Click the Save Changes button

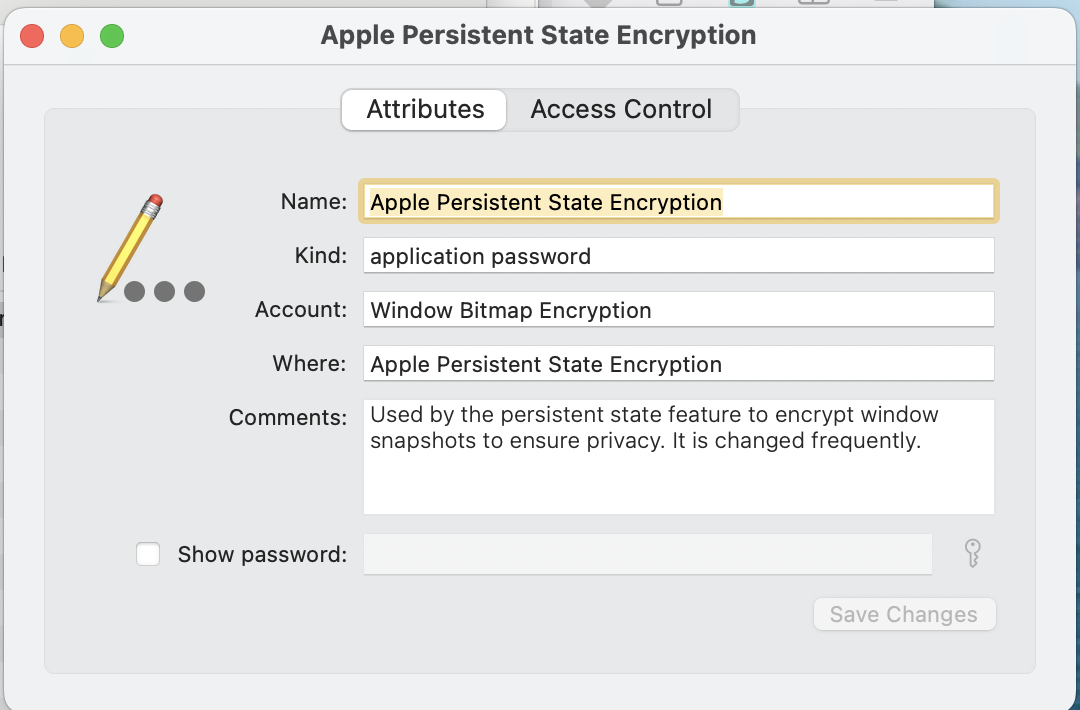click(x=904, y=614)
